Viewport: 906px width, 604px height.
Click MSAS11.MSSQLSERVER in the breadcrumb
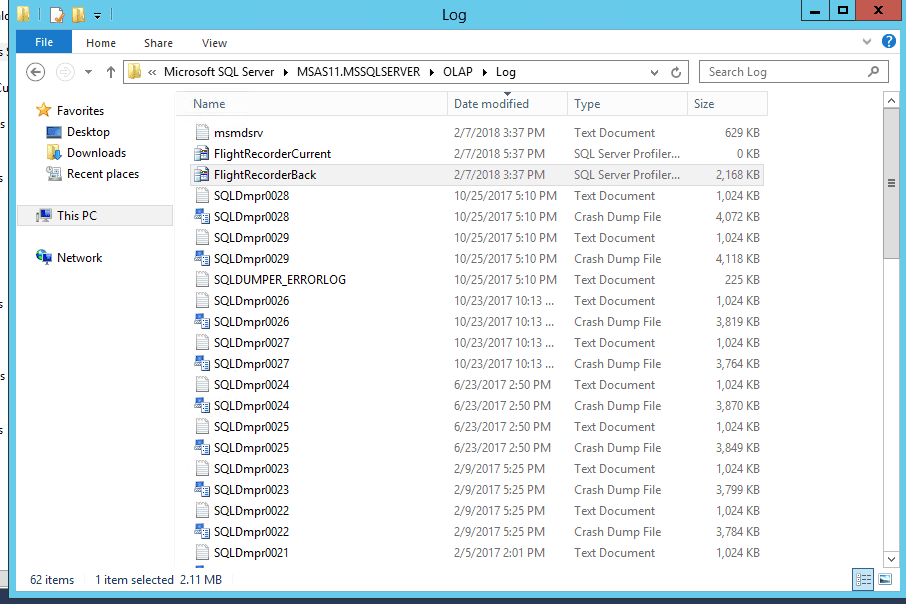point(358,72)
